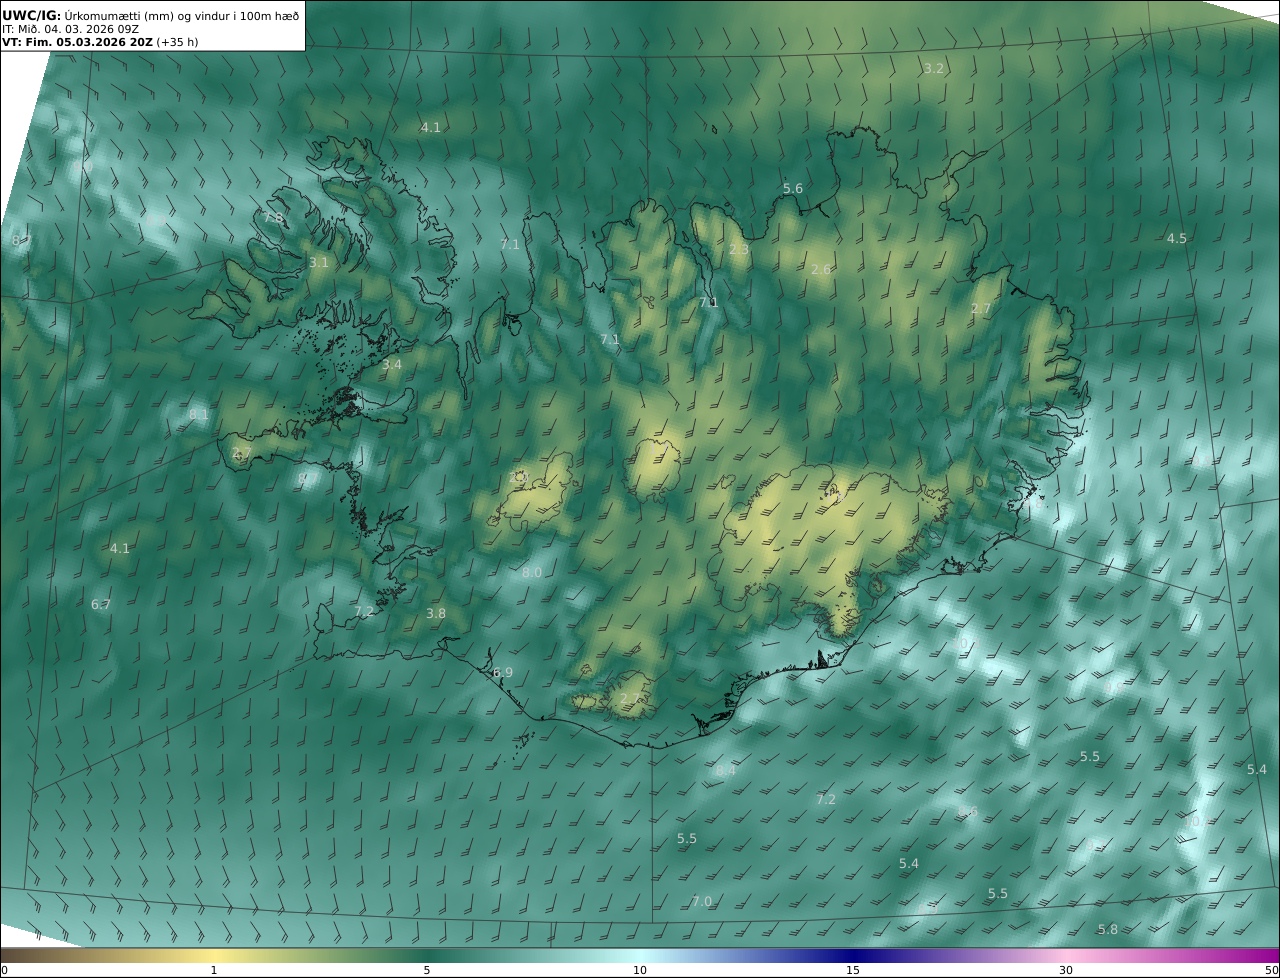This screenshot has width=1280, height=978.
Task: Select the 5.6 value on the north coast
Action: click(792, 189)
